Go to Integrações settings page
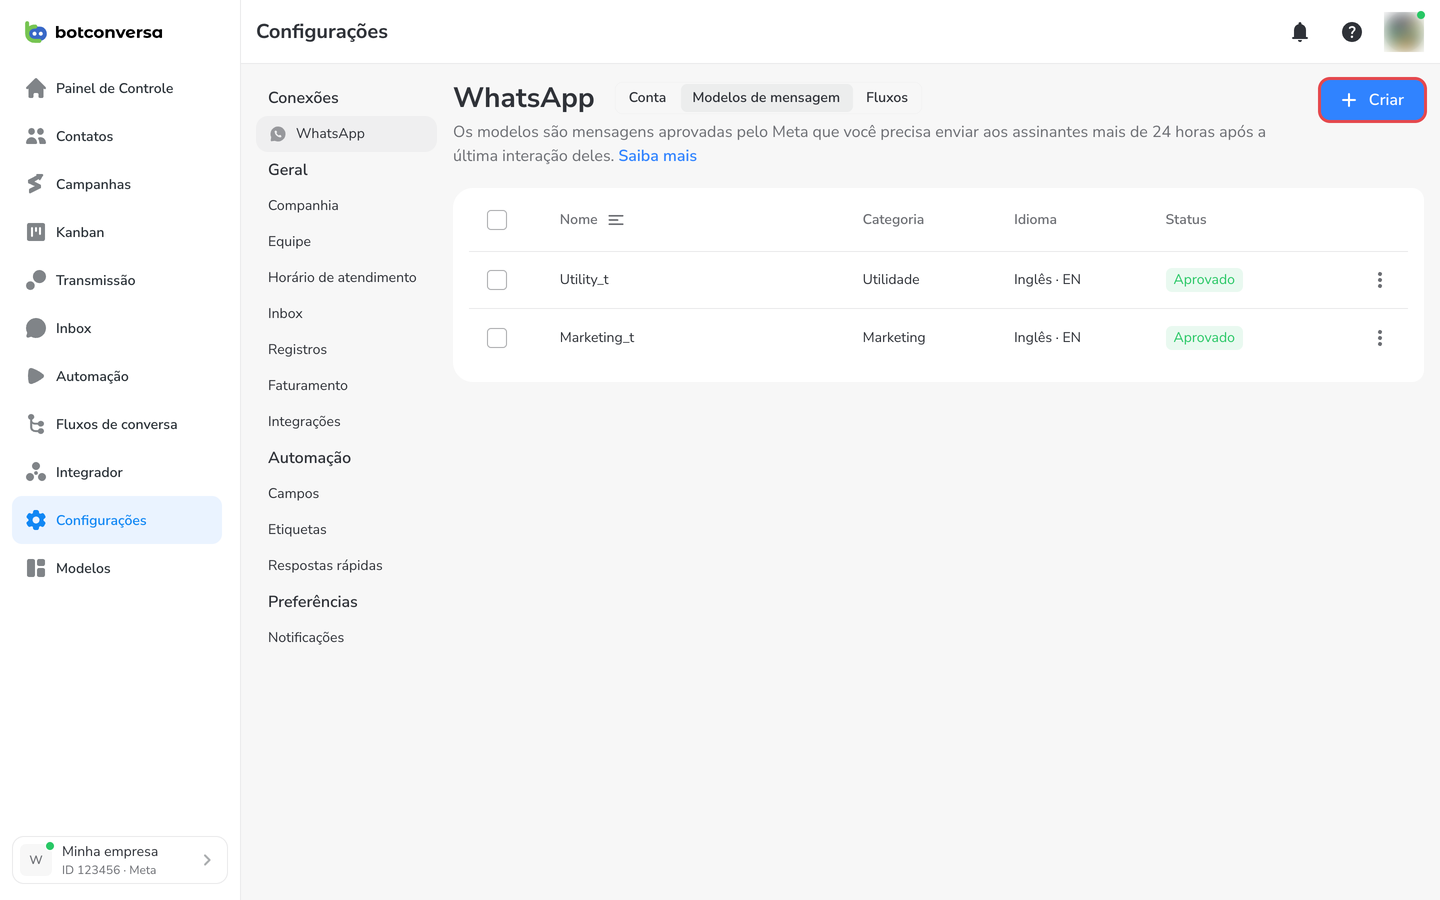 coord(304,422)
